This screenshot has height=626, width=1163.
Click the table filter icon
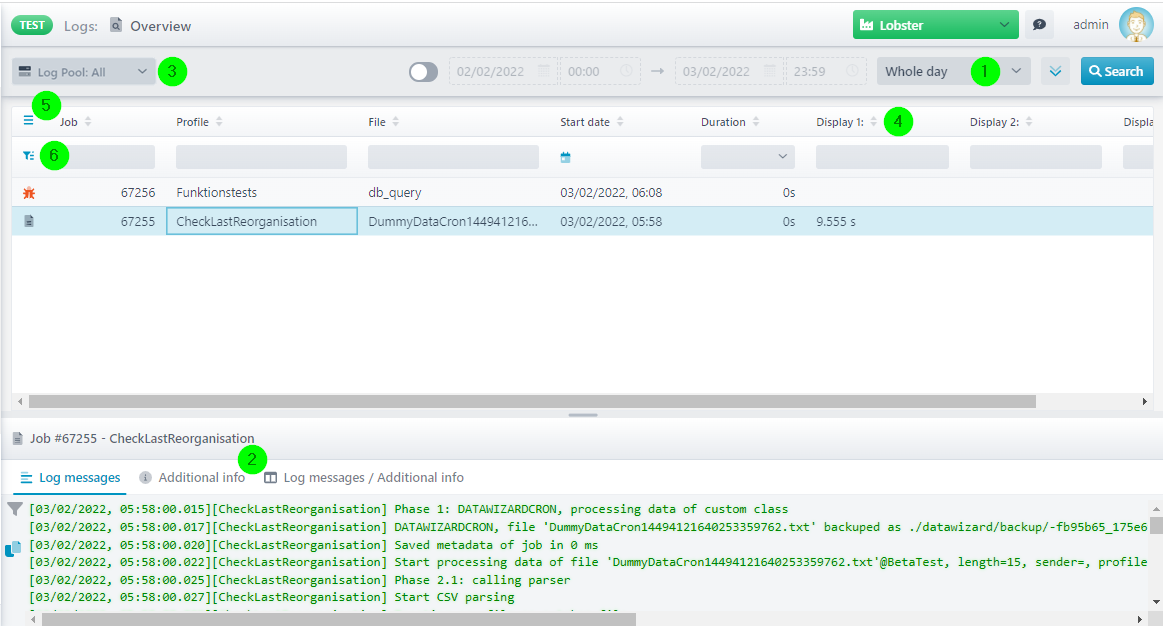point(28,156)
